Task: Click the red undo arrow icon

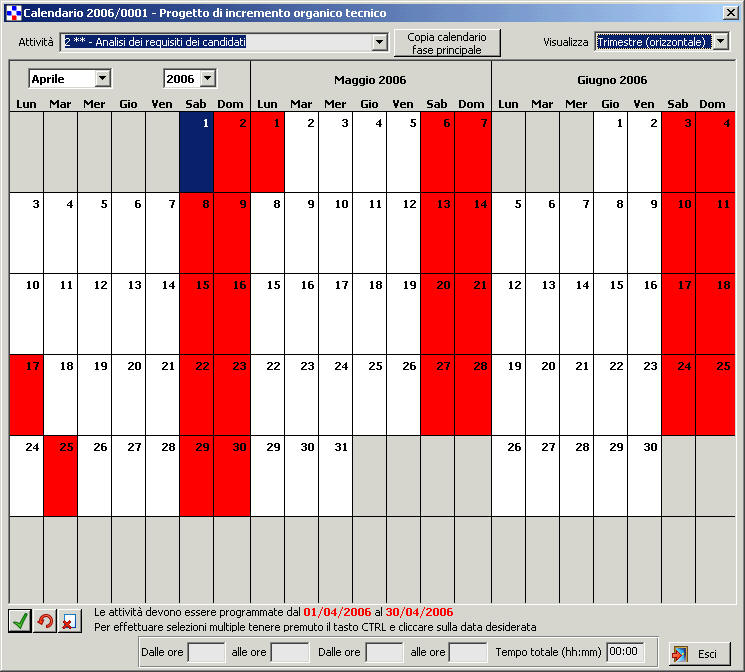Action: [43, 621]
